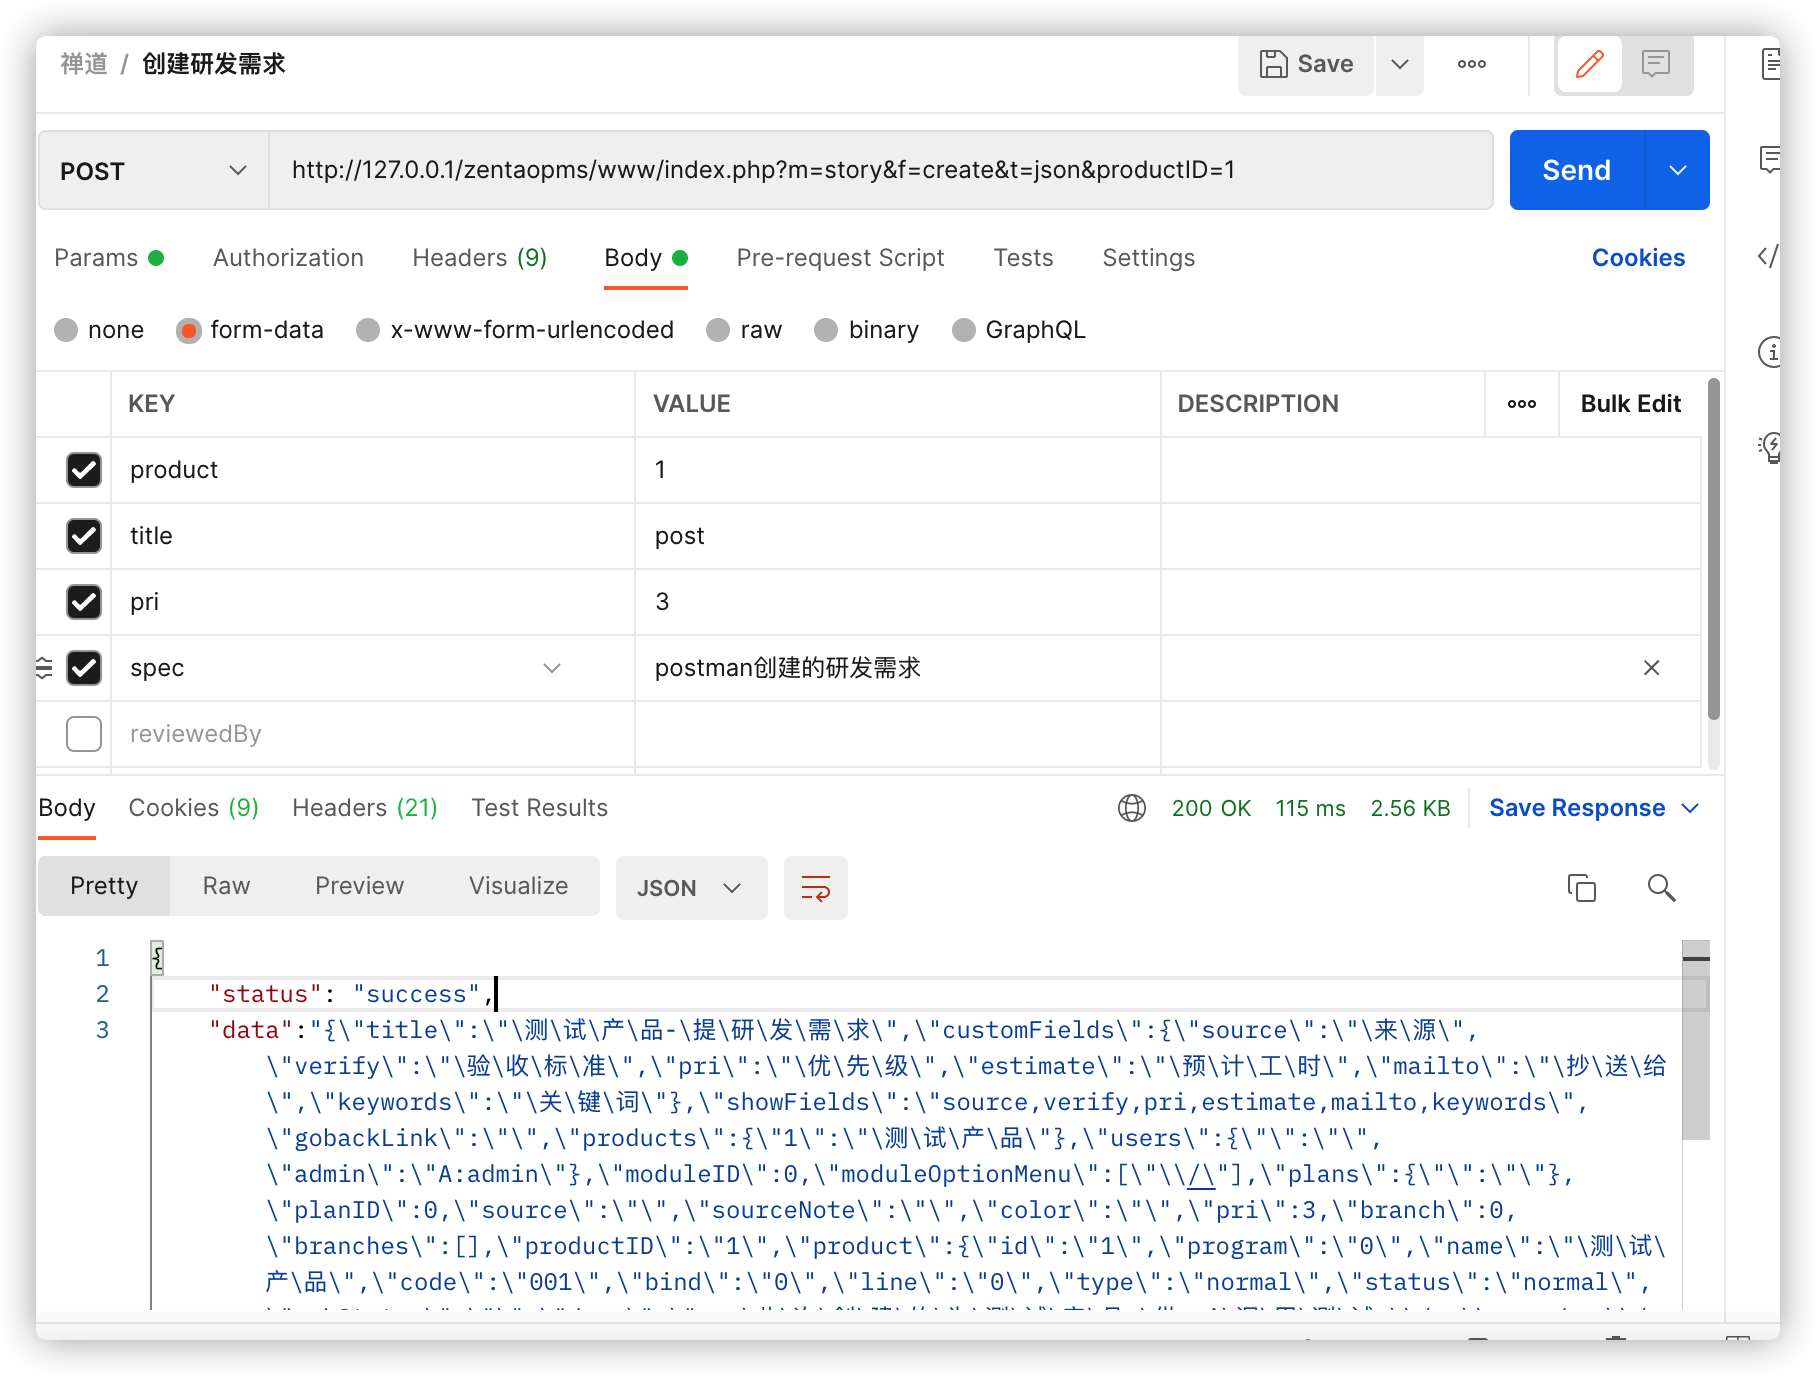1816x1376 pixels.
Task: Toggle the line wrap icon
Action: pos(816,888)
